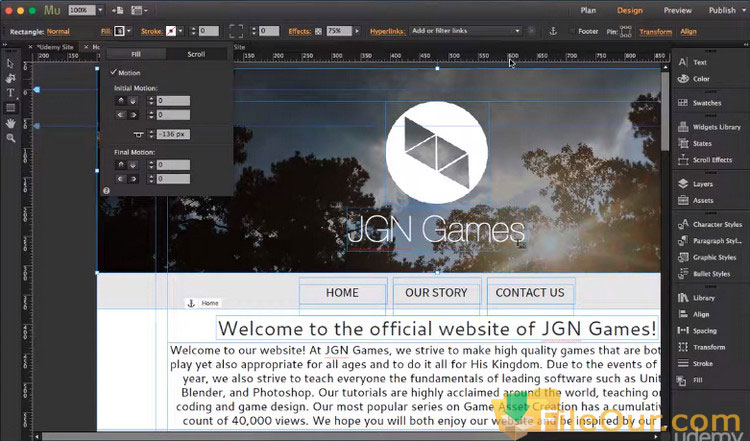Open the Fill panel in right sidebar
The height and width of the screenshot is (441, 750).
click(x=690, y=380)
